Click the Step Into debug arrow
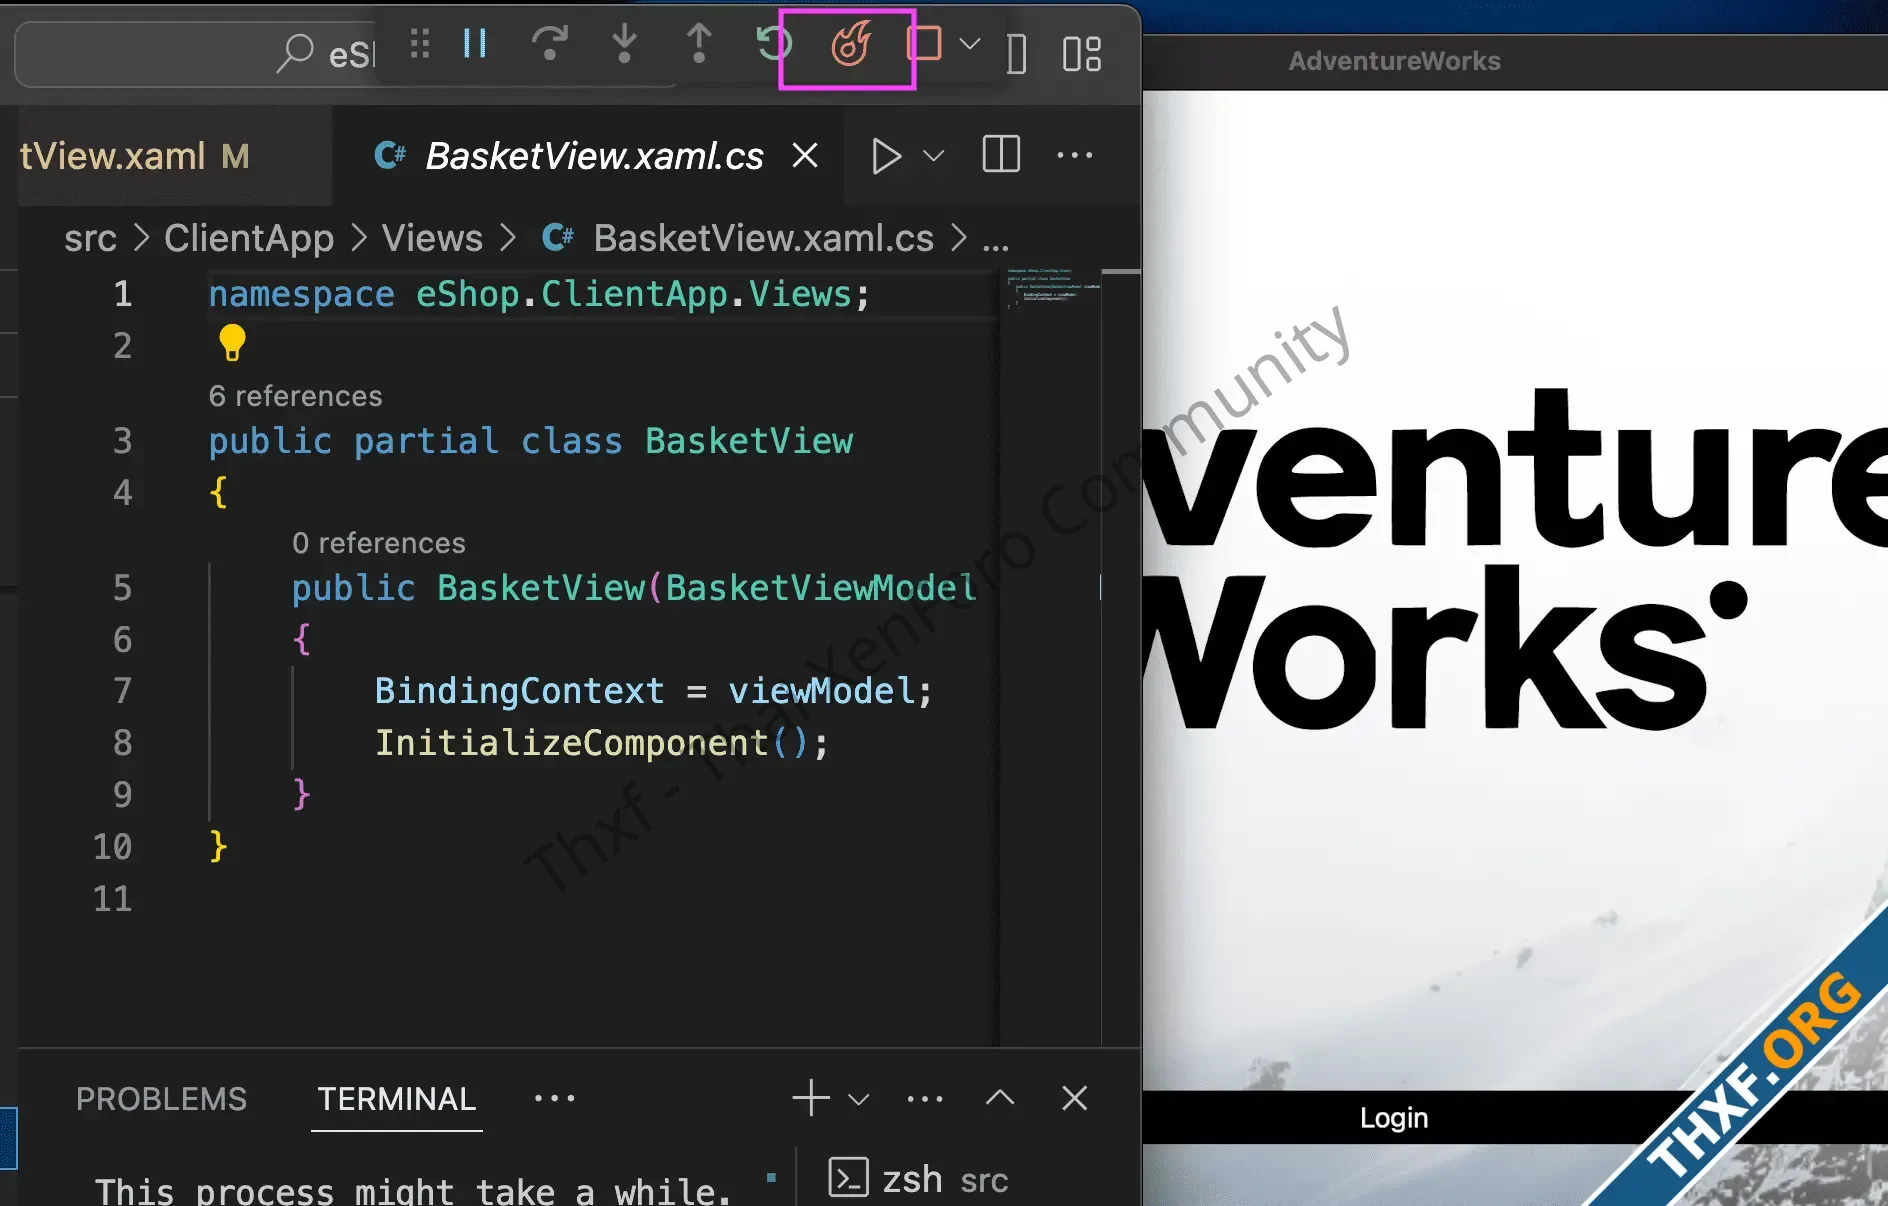 pos(624,44)
